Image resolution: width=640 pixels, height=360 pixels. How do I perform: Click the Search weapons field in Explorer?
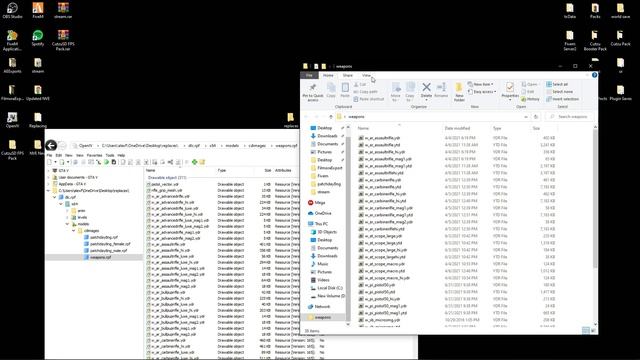pos(570,117)
